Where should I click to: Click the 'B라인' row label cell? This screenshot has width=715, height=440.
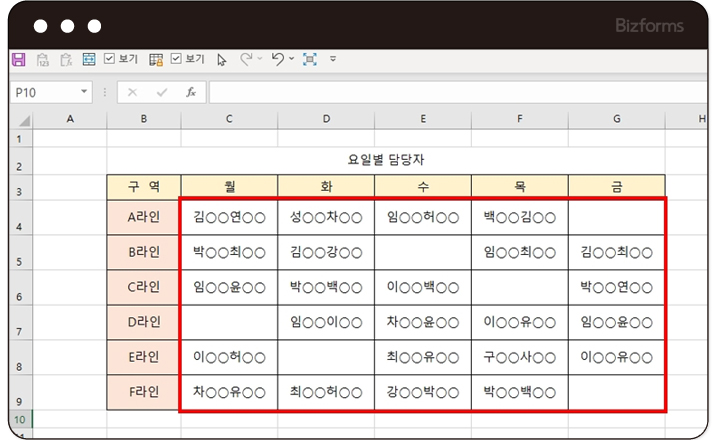(x=144, y=253)
